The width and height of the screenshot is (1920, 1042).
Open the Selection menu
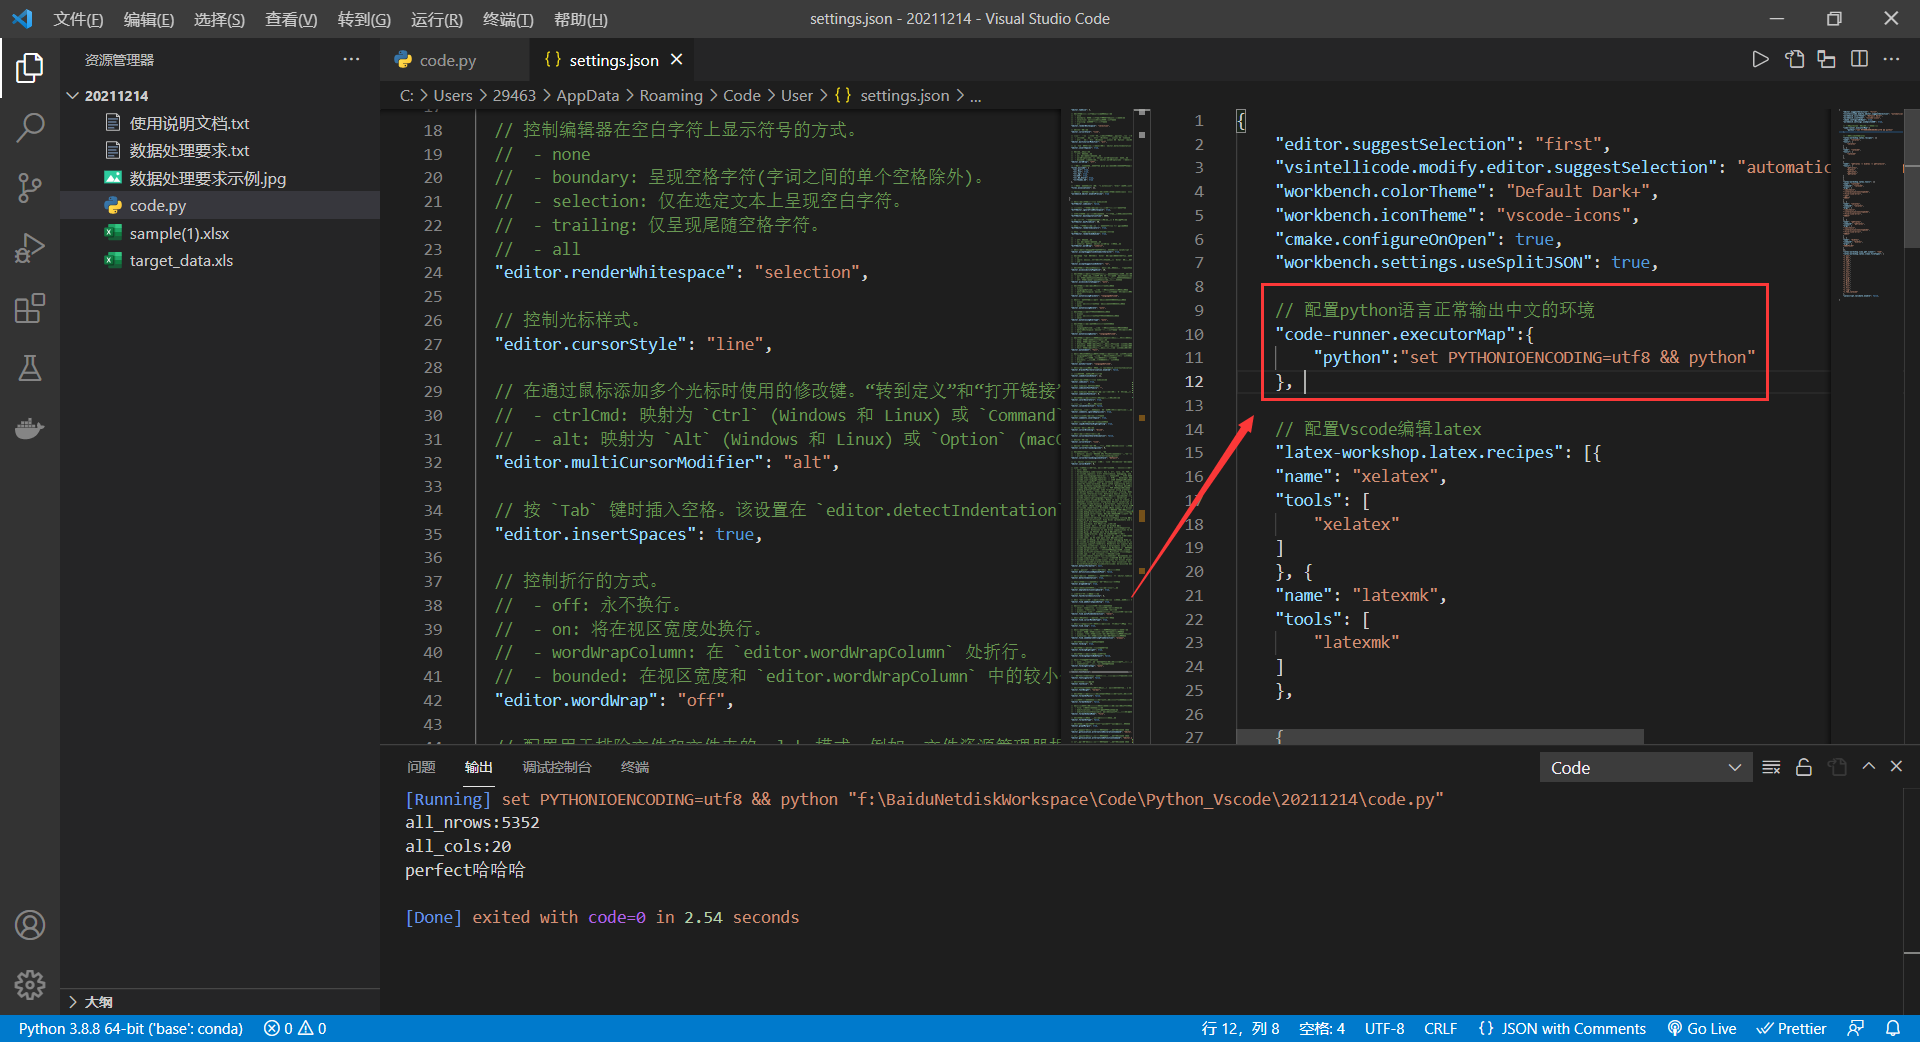click(x=219, y=19)
